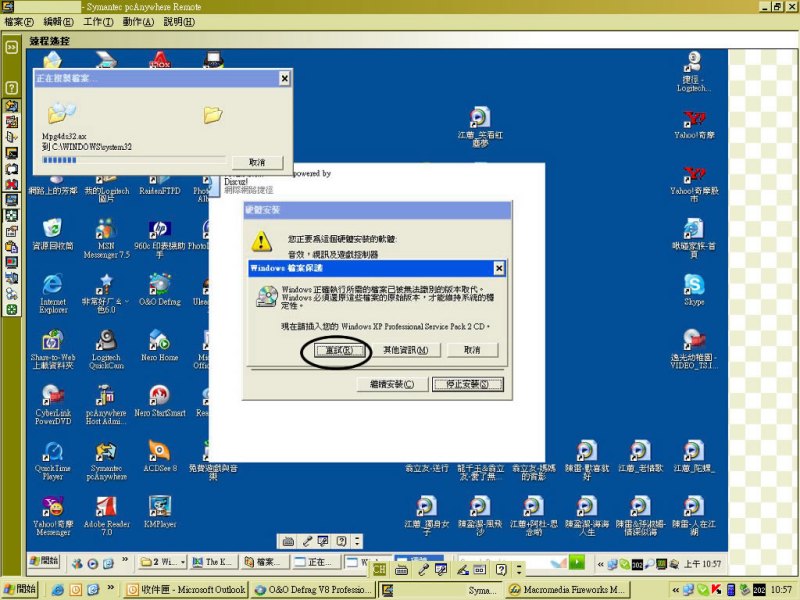Click the 檔案... button on the remote taskbar

coord(266,562)
